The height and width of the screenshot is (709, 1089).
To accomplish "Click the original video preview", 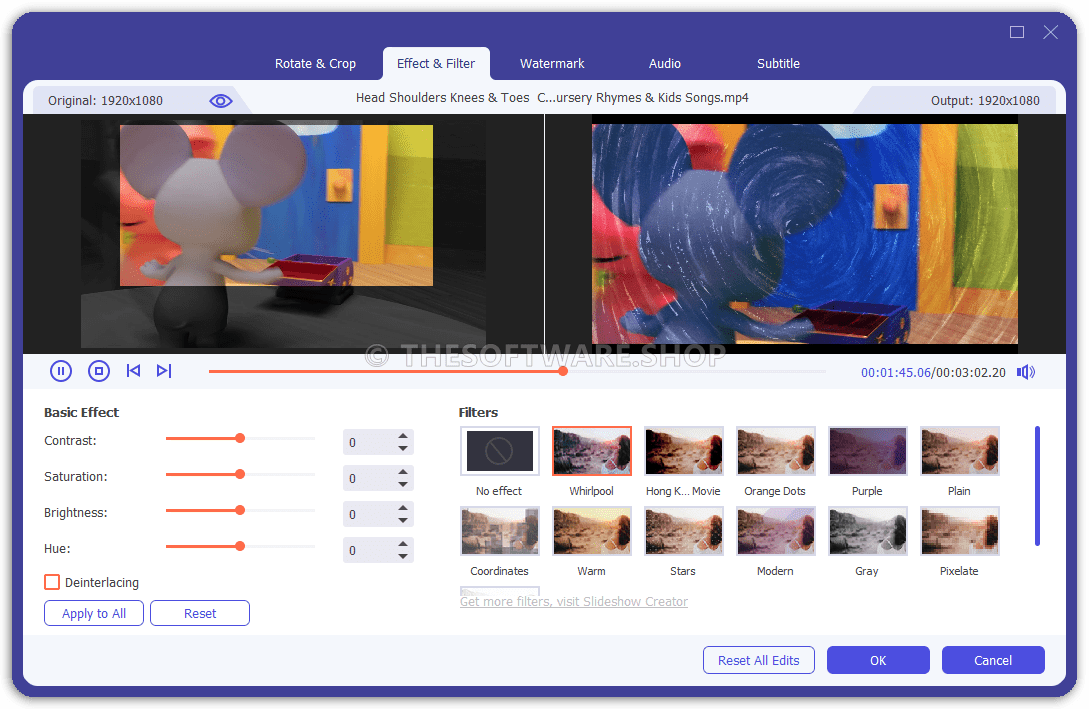I will [283, 235].
